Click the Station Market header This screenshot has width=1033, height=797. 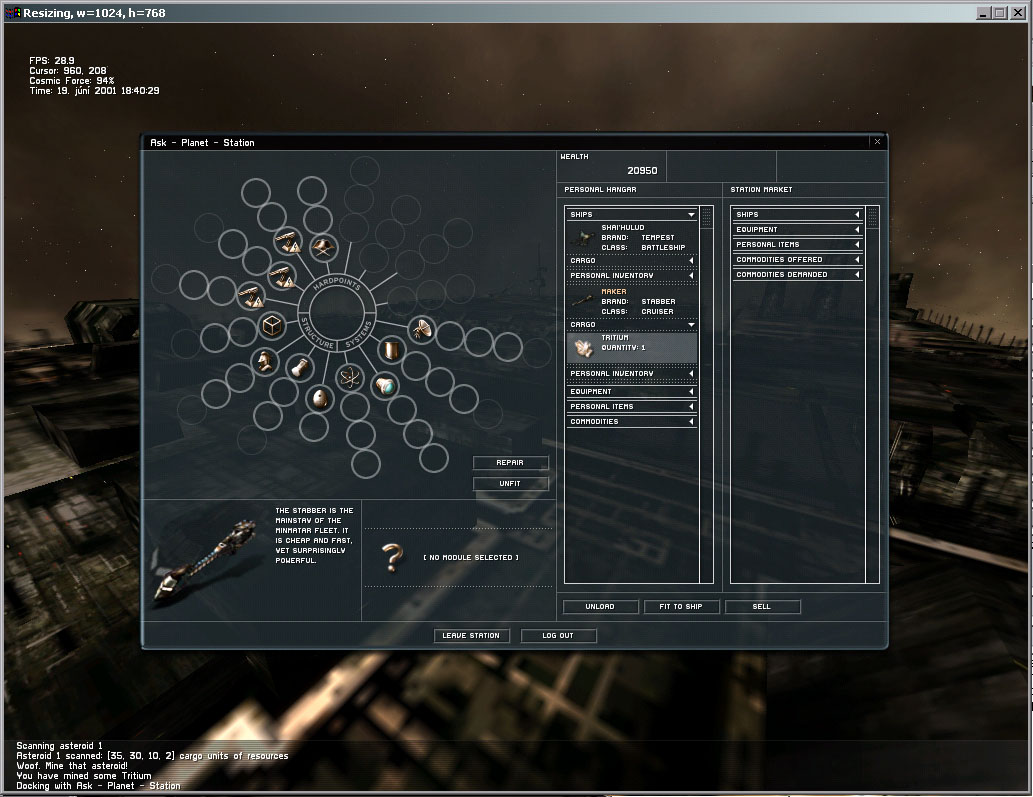coord(761,190)
